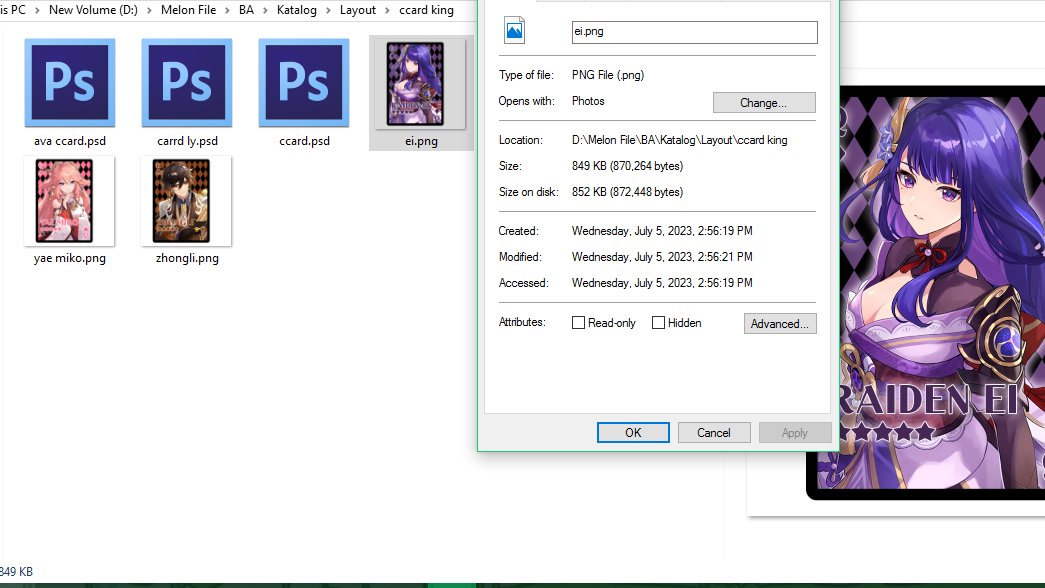Click the ccard king breadcrumb segment
The height and width of the screenshot is (588, 1045).
pos(427,10)
